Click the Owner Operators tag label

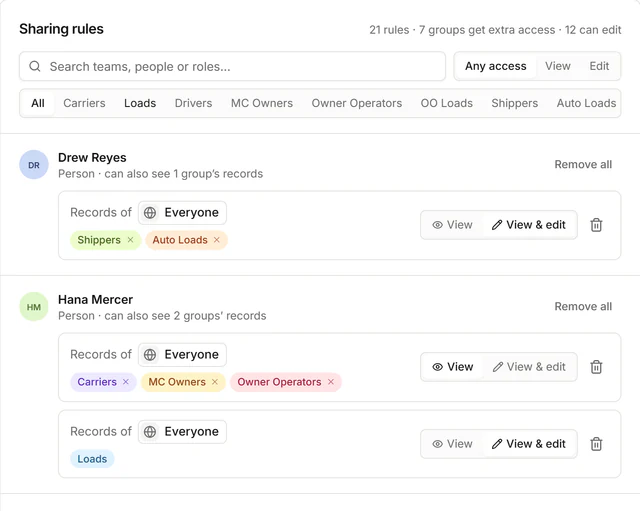(x=279, y=382)
